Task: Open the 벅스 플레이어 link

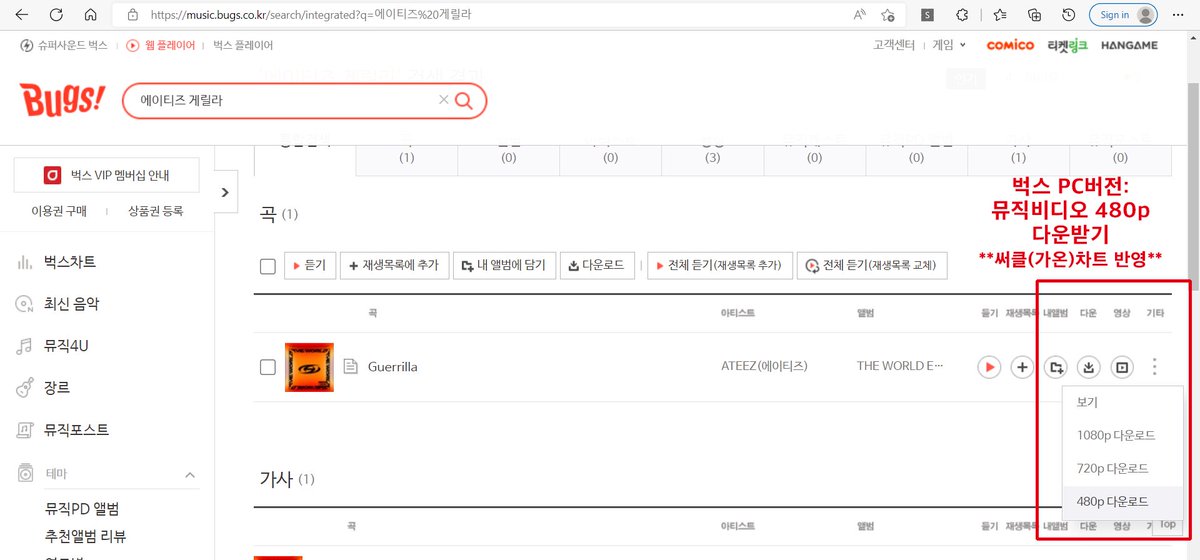Action: [x=242, y=45]
